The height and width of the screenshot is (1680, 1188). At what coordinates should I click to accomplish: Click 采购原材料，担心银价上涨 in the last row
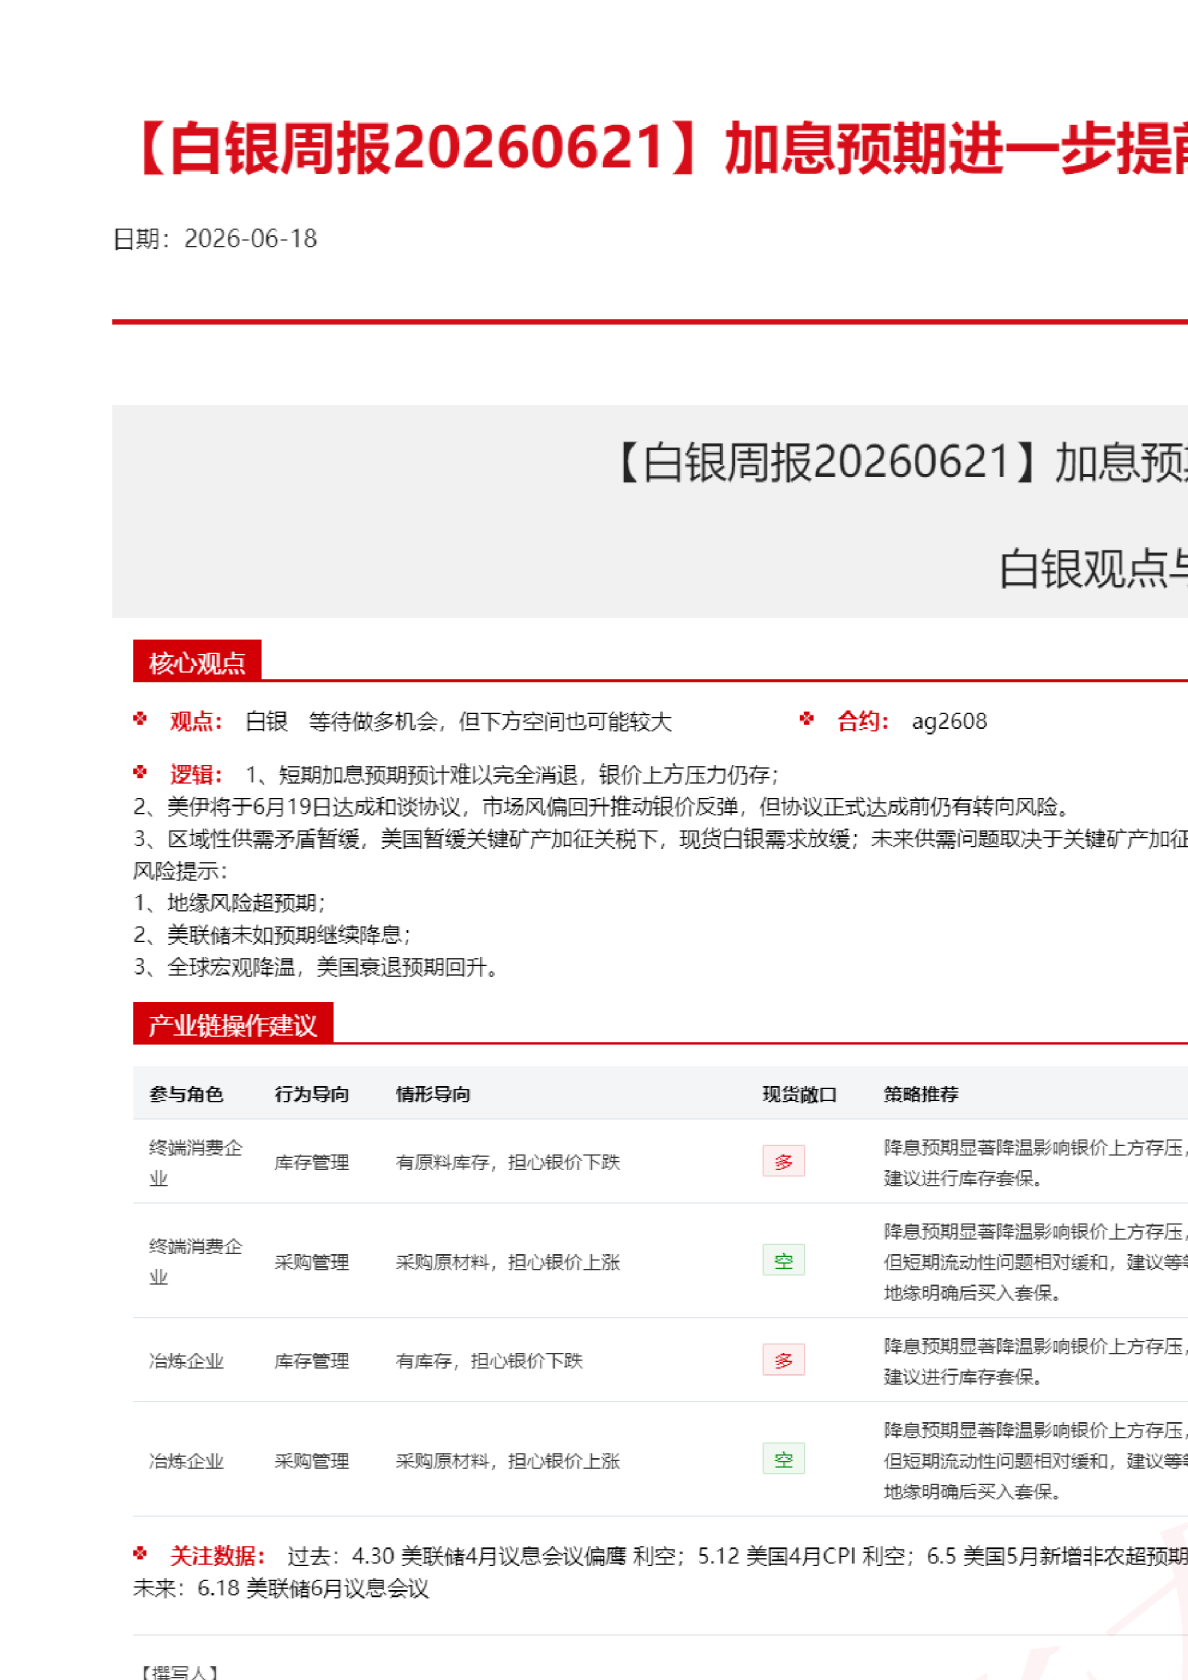(508, 1460)
